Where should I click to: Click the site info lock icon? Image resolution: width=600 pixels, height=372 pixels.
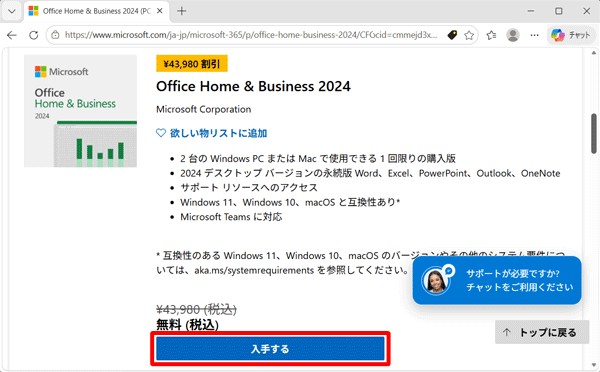tap(55, 35)
